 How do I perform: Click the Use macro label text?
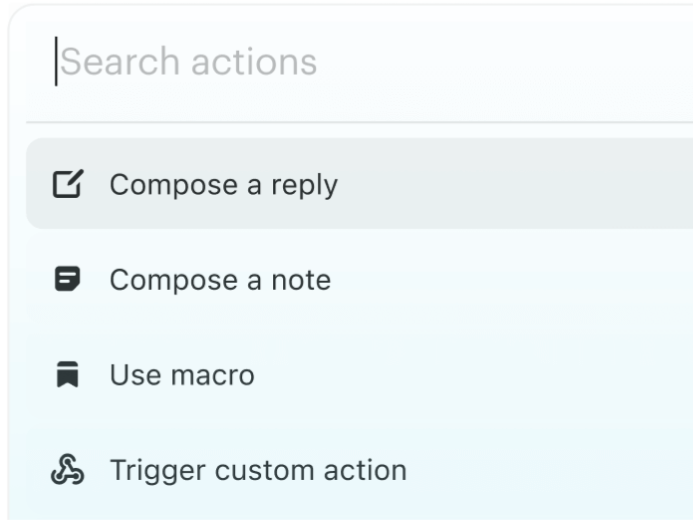(182, 375)
